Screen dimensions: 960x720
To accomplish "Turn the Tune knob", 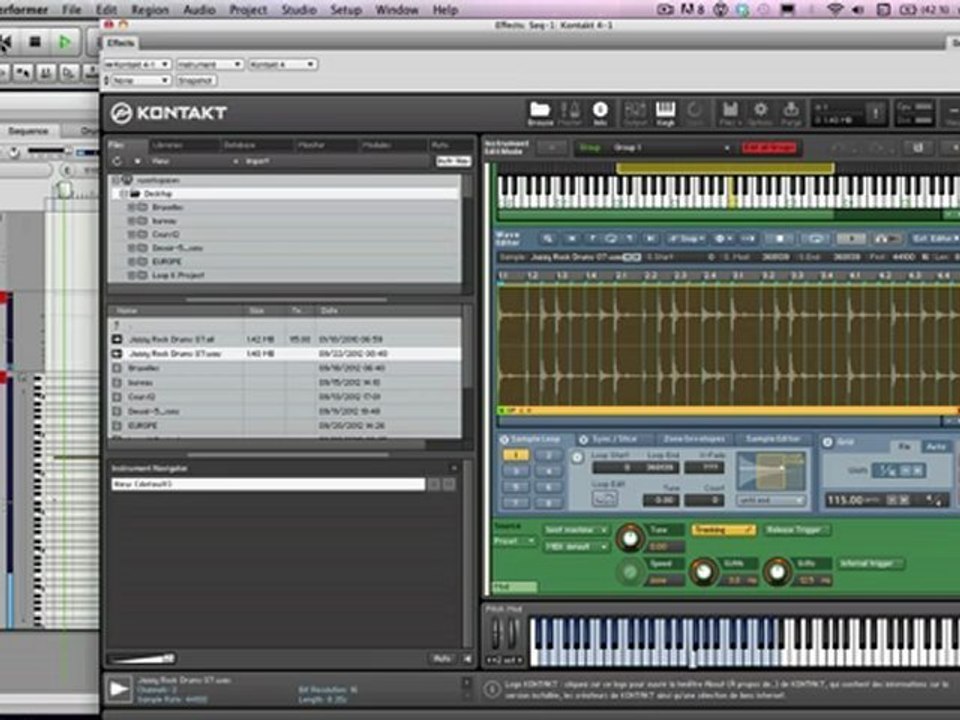I will [x=629, y=538].
